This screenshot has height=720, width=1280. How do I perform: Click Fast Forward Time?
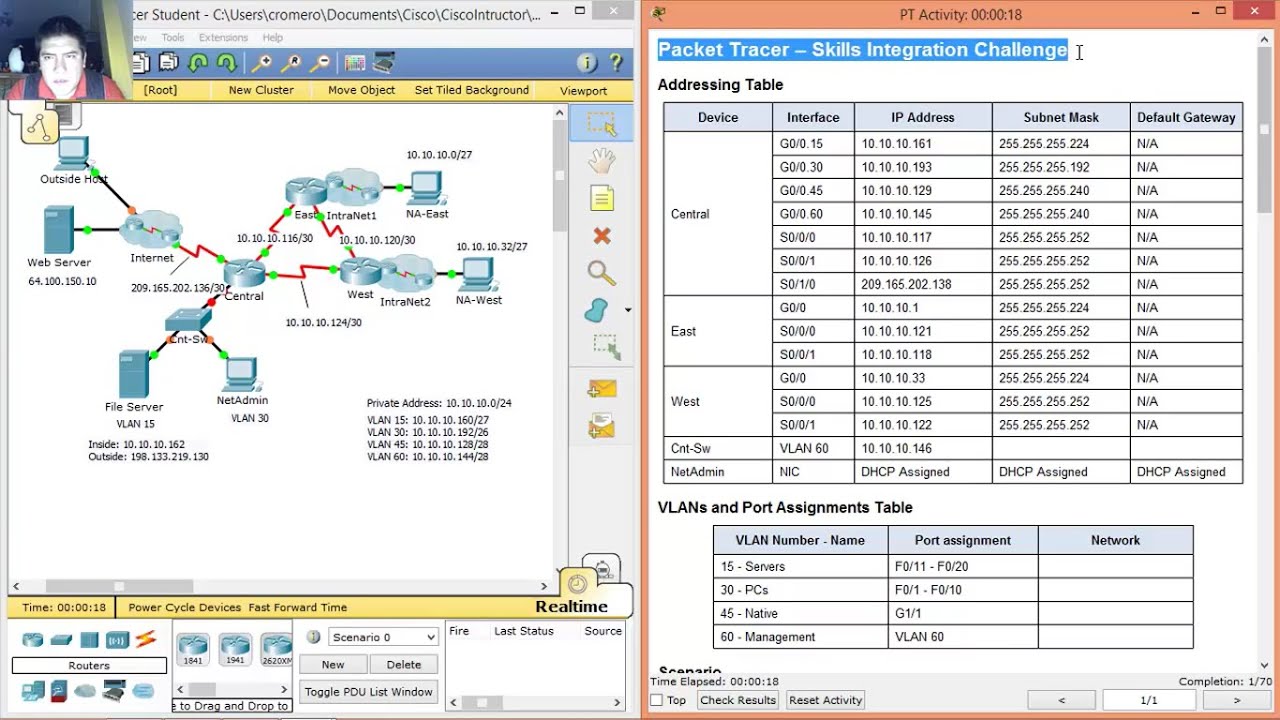pos(298,607)
